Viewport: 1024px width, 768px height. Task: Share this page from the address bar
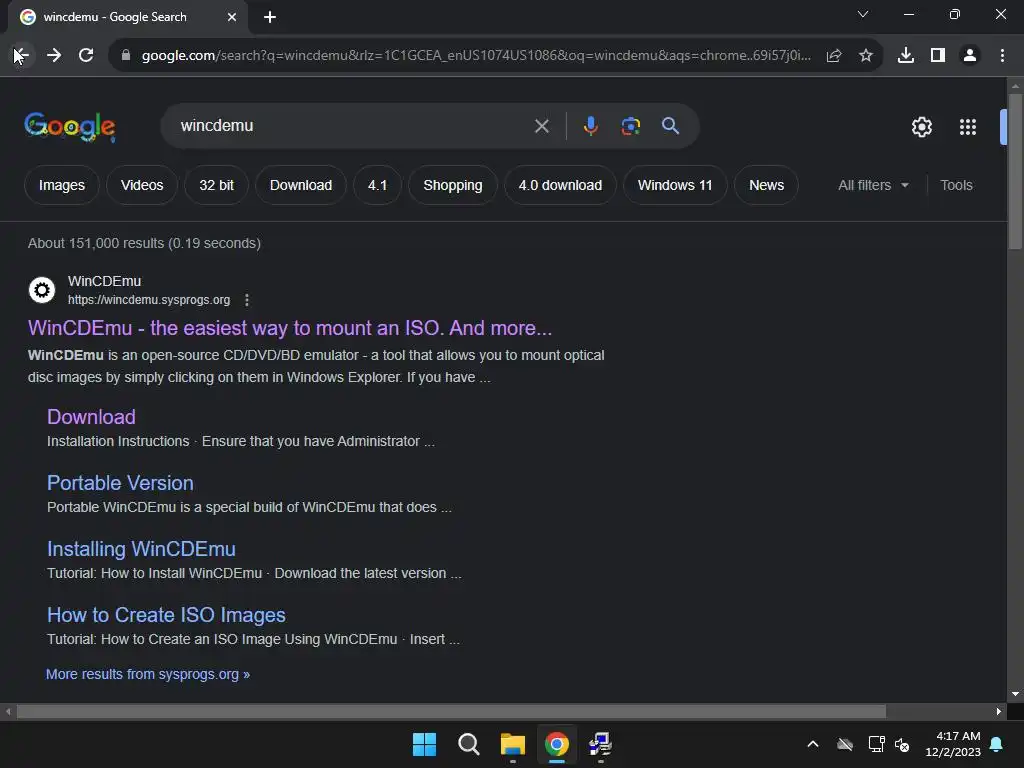[x=834, y=56]
